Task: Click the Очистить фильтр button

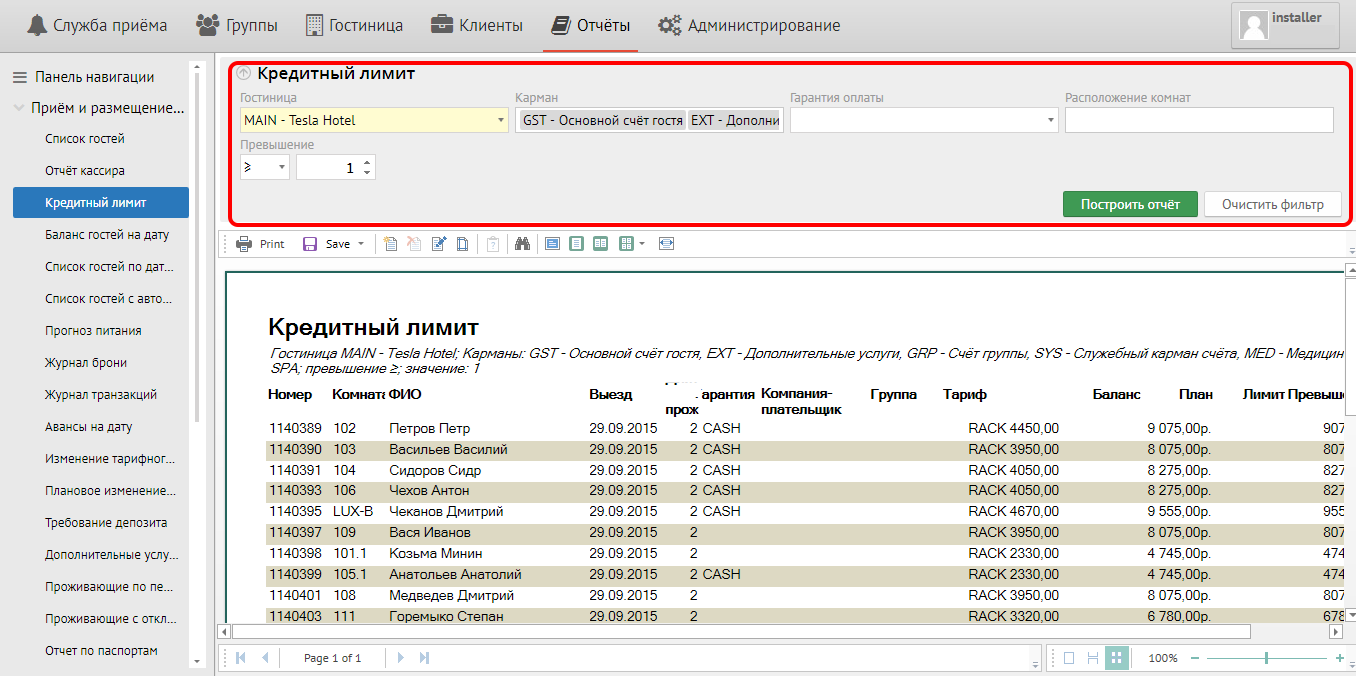Action: 1272,204
